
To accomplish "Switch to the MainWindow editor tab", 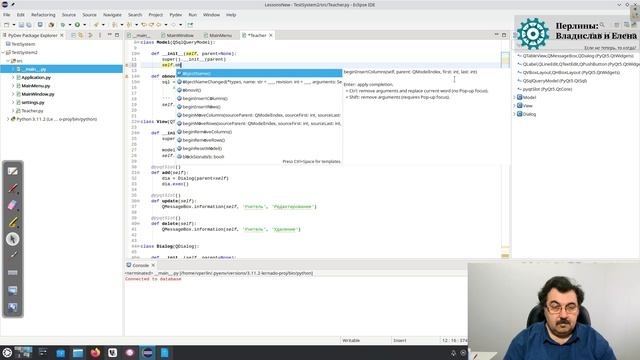I will [x=178, y=36].
